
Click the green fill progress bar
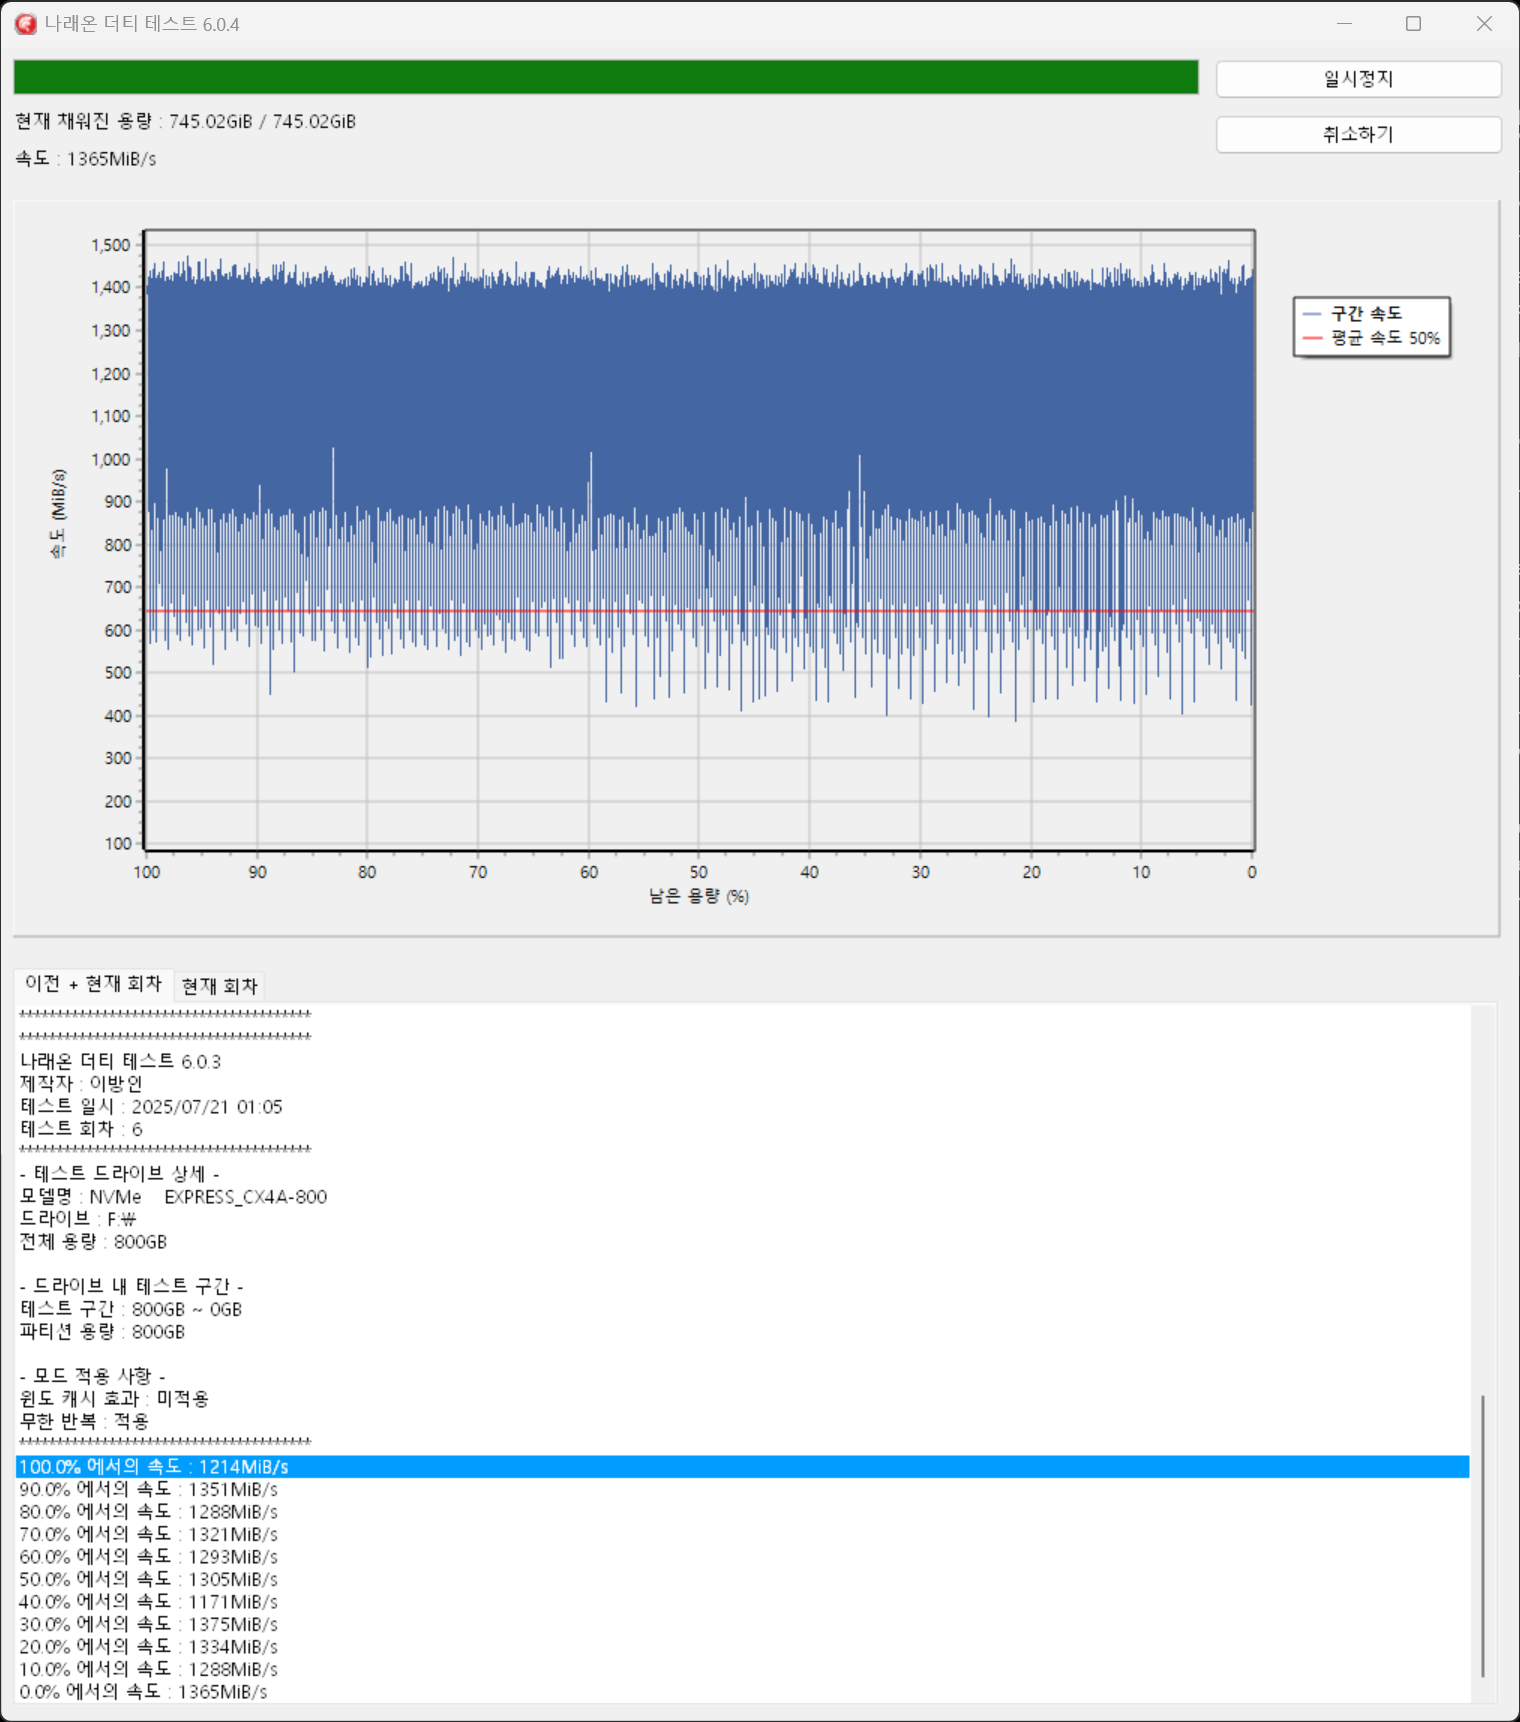point(606,77)
